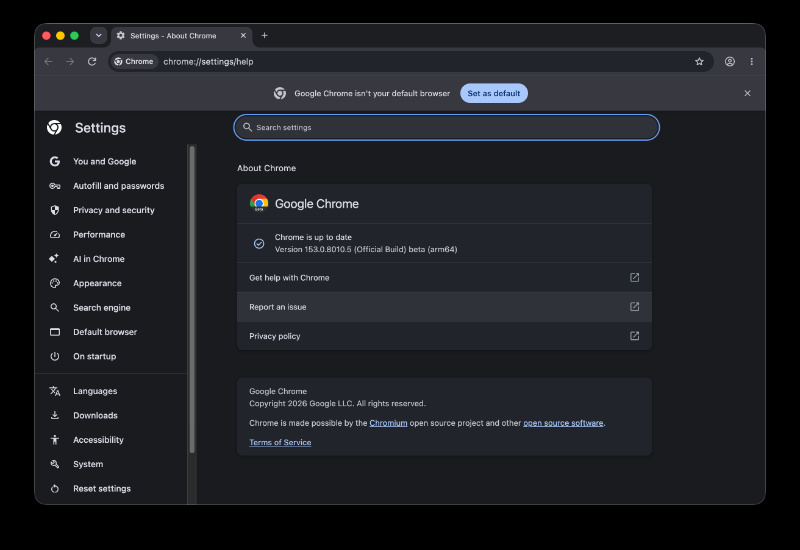Open Terms of Service link
Viewport: 800px width, 550px height.
coord(280,442)
